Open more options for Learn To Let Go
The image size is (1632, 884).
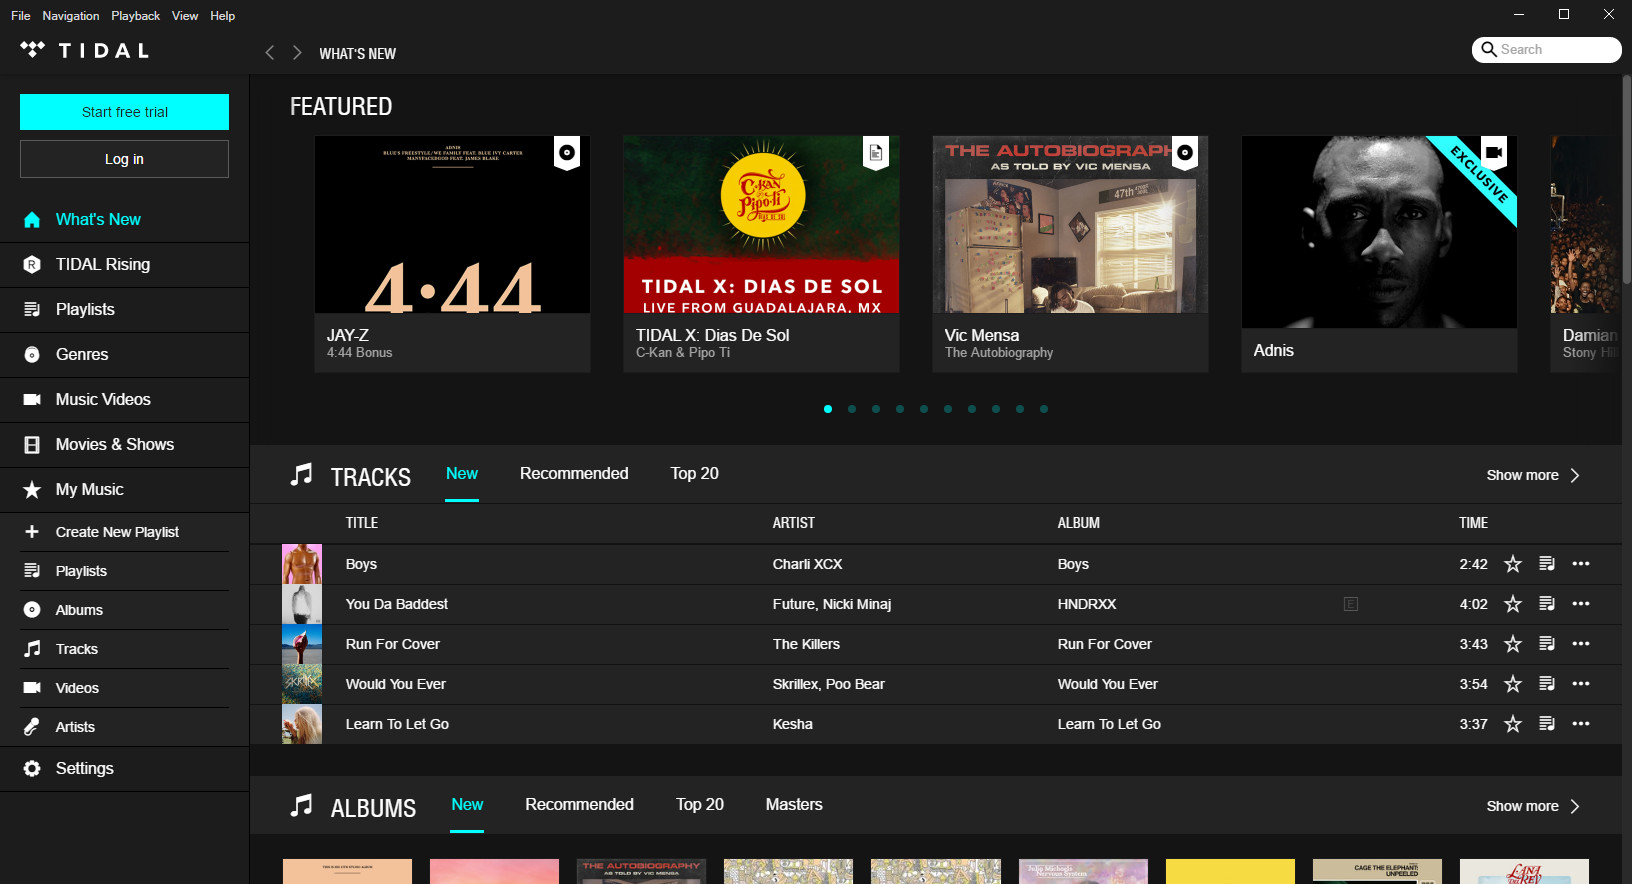click(x=1581, y=724)
